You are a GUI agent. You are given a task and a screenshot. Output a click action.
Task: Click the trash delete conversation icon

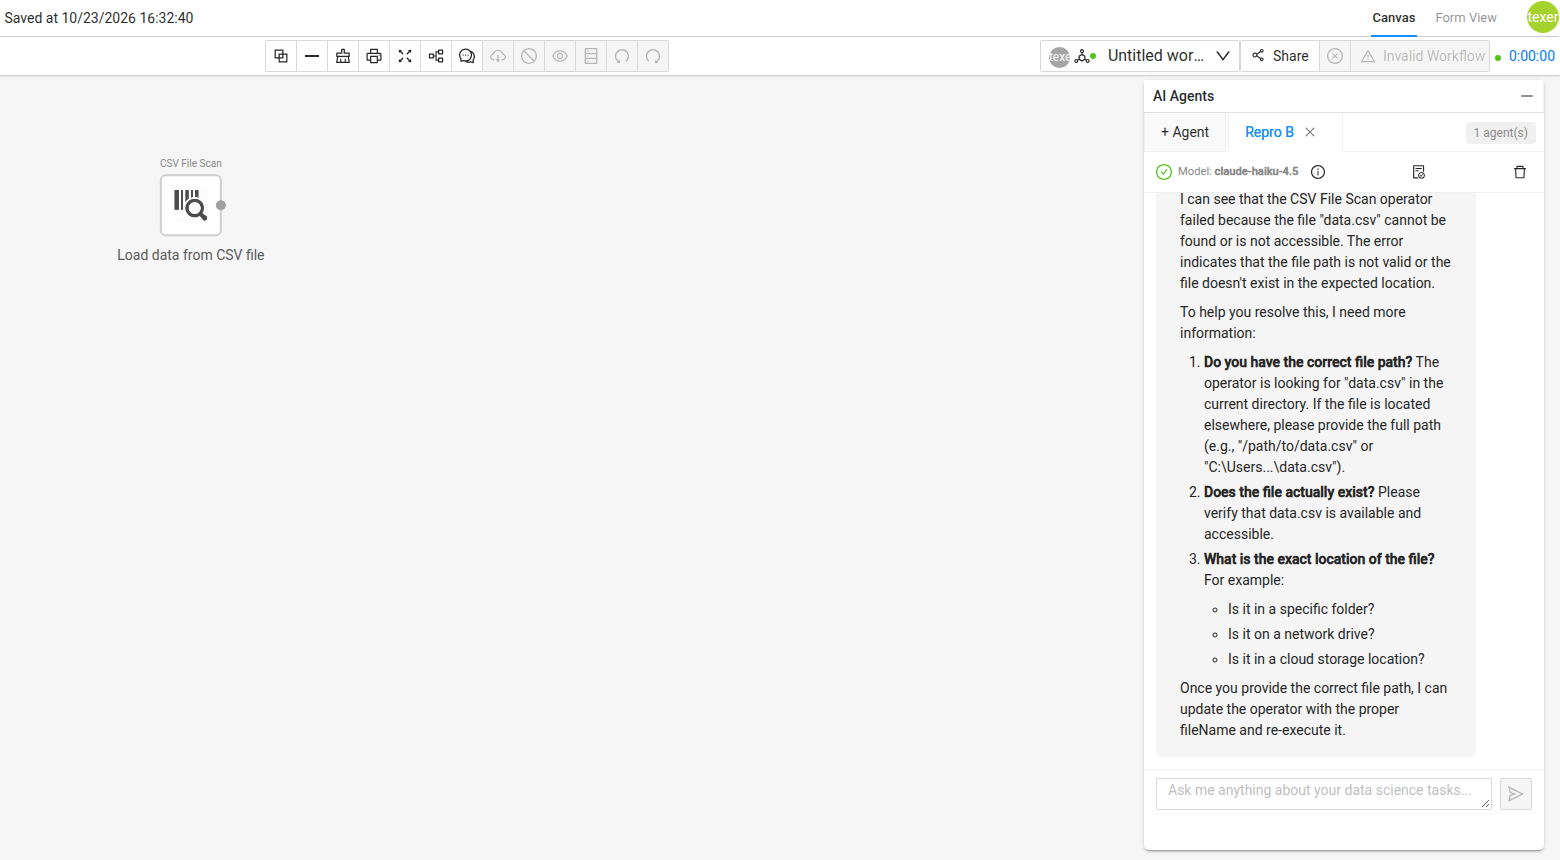1520,172
